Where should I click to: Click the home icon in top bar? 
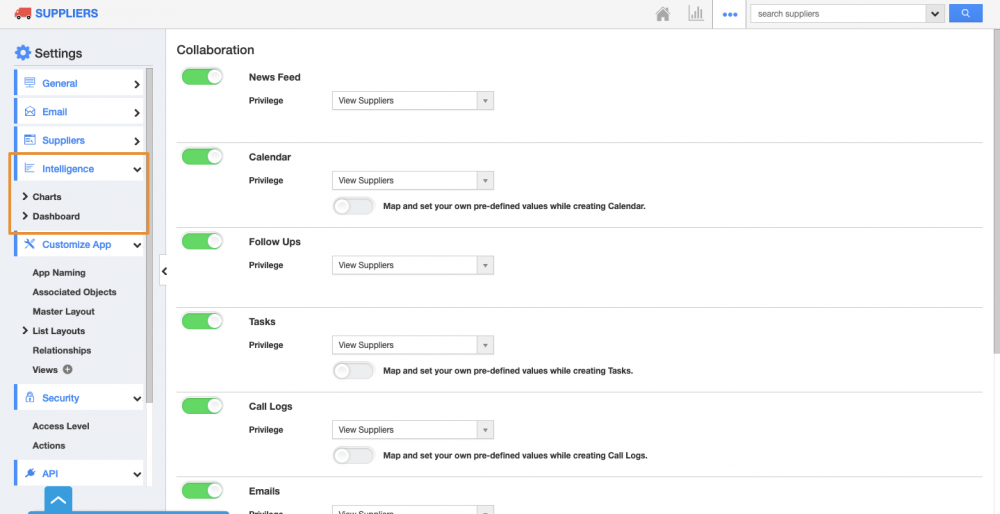(x=662, y=14)
